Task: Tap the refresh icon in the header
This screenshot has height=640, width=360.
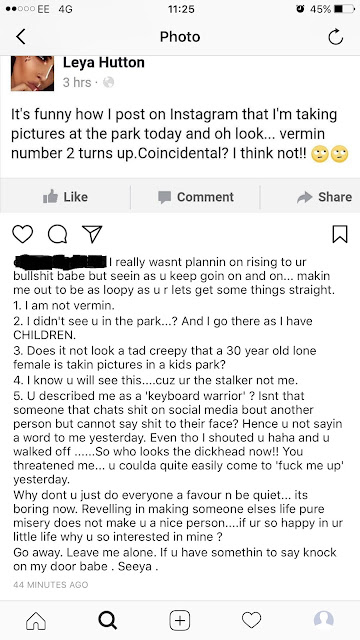Action: pyautogui.click(x=336, y=37)
